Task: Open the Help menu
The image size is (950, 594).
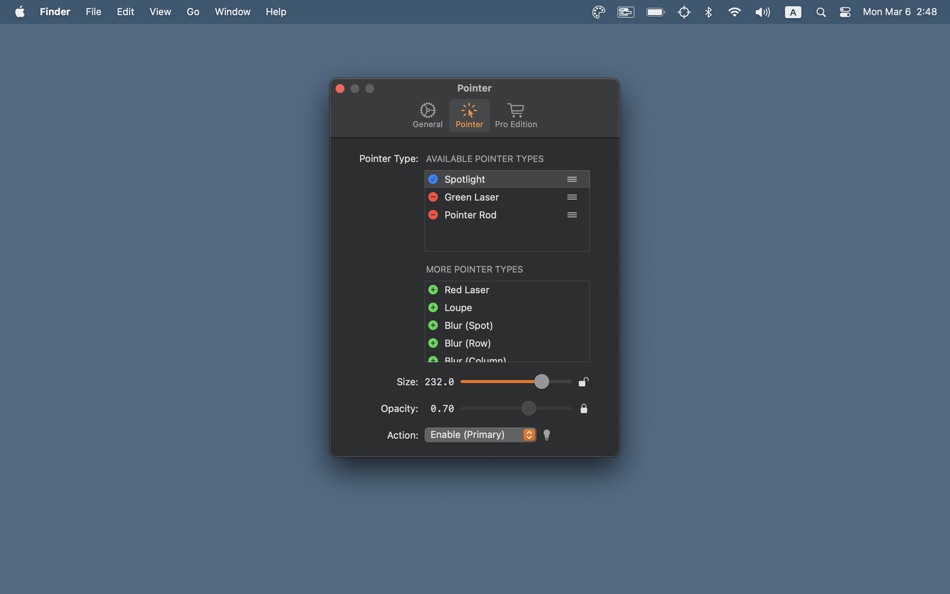Action: 276,12
